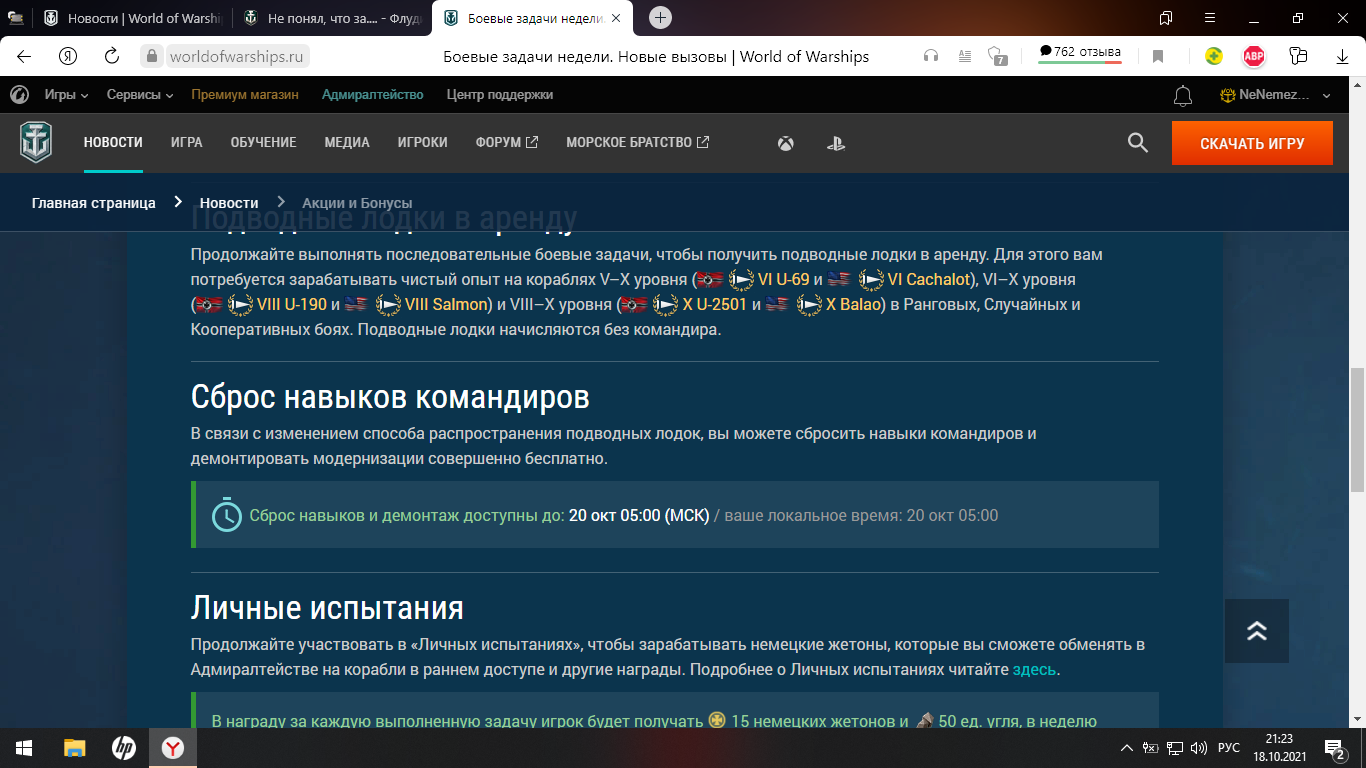Open ОБУЧЕНИЕ navigation item
This screenshot has width=1366, height=768.
[263, 143]
